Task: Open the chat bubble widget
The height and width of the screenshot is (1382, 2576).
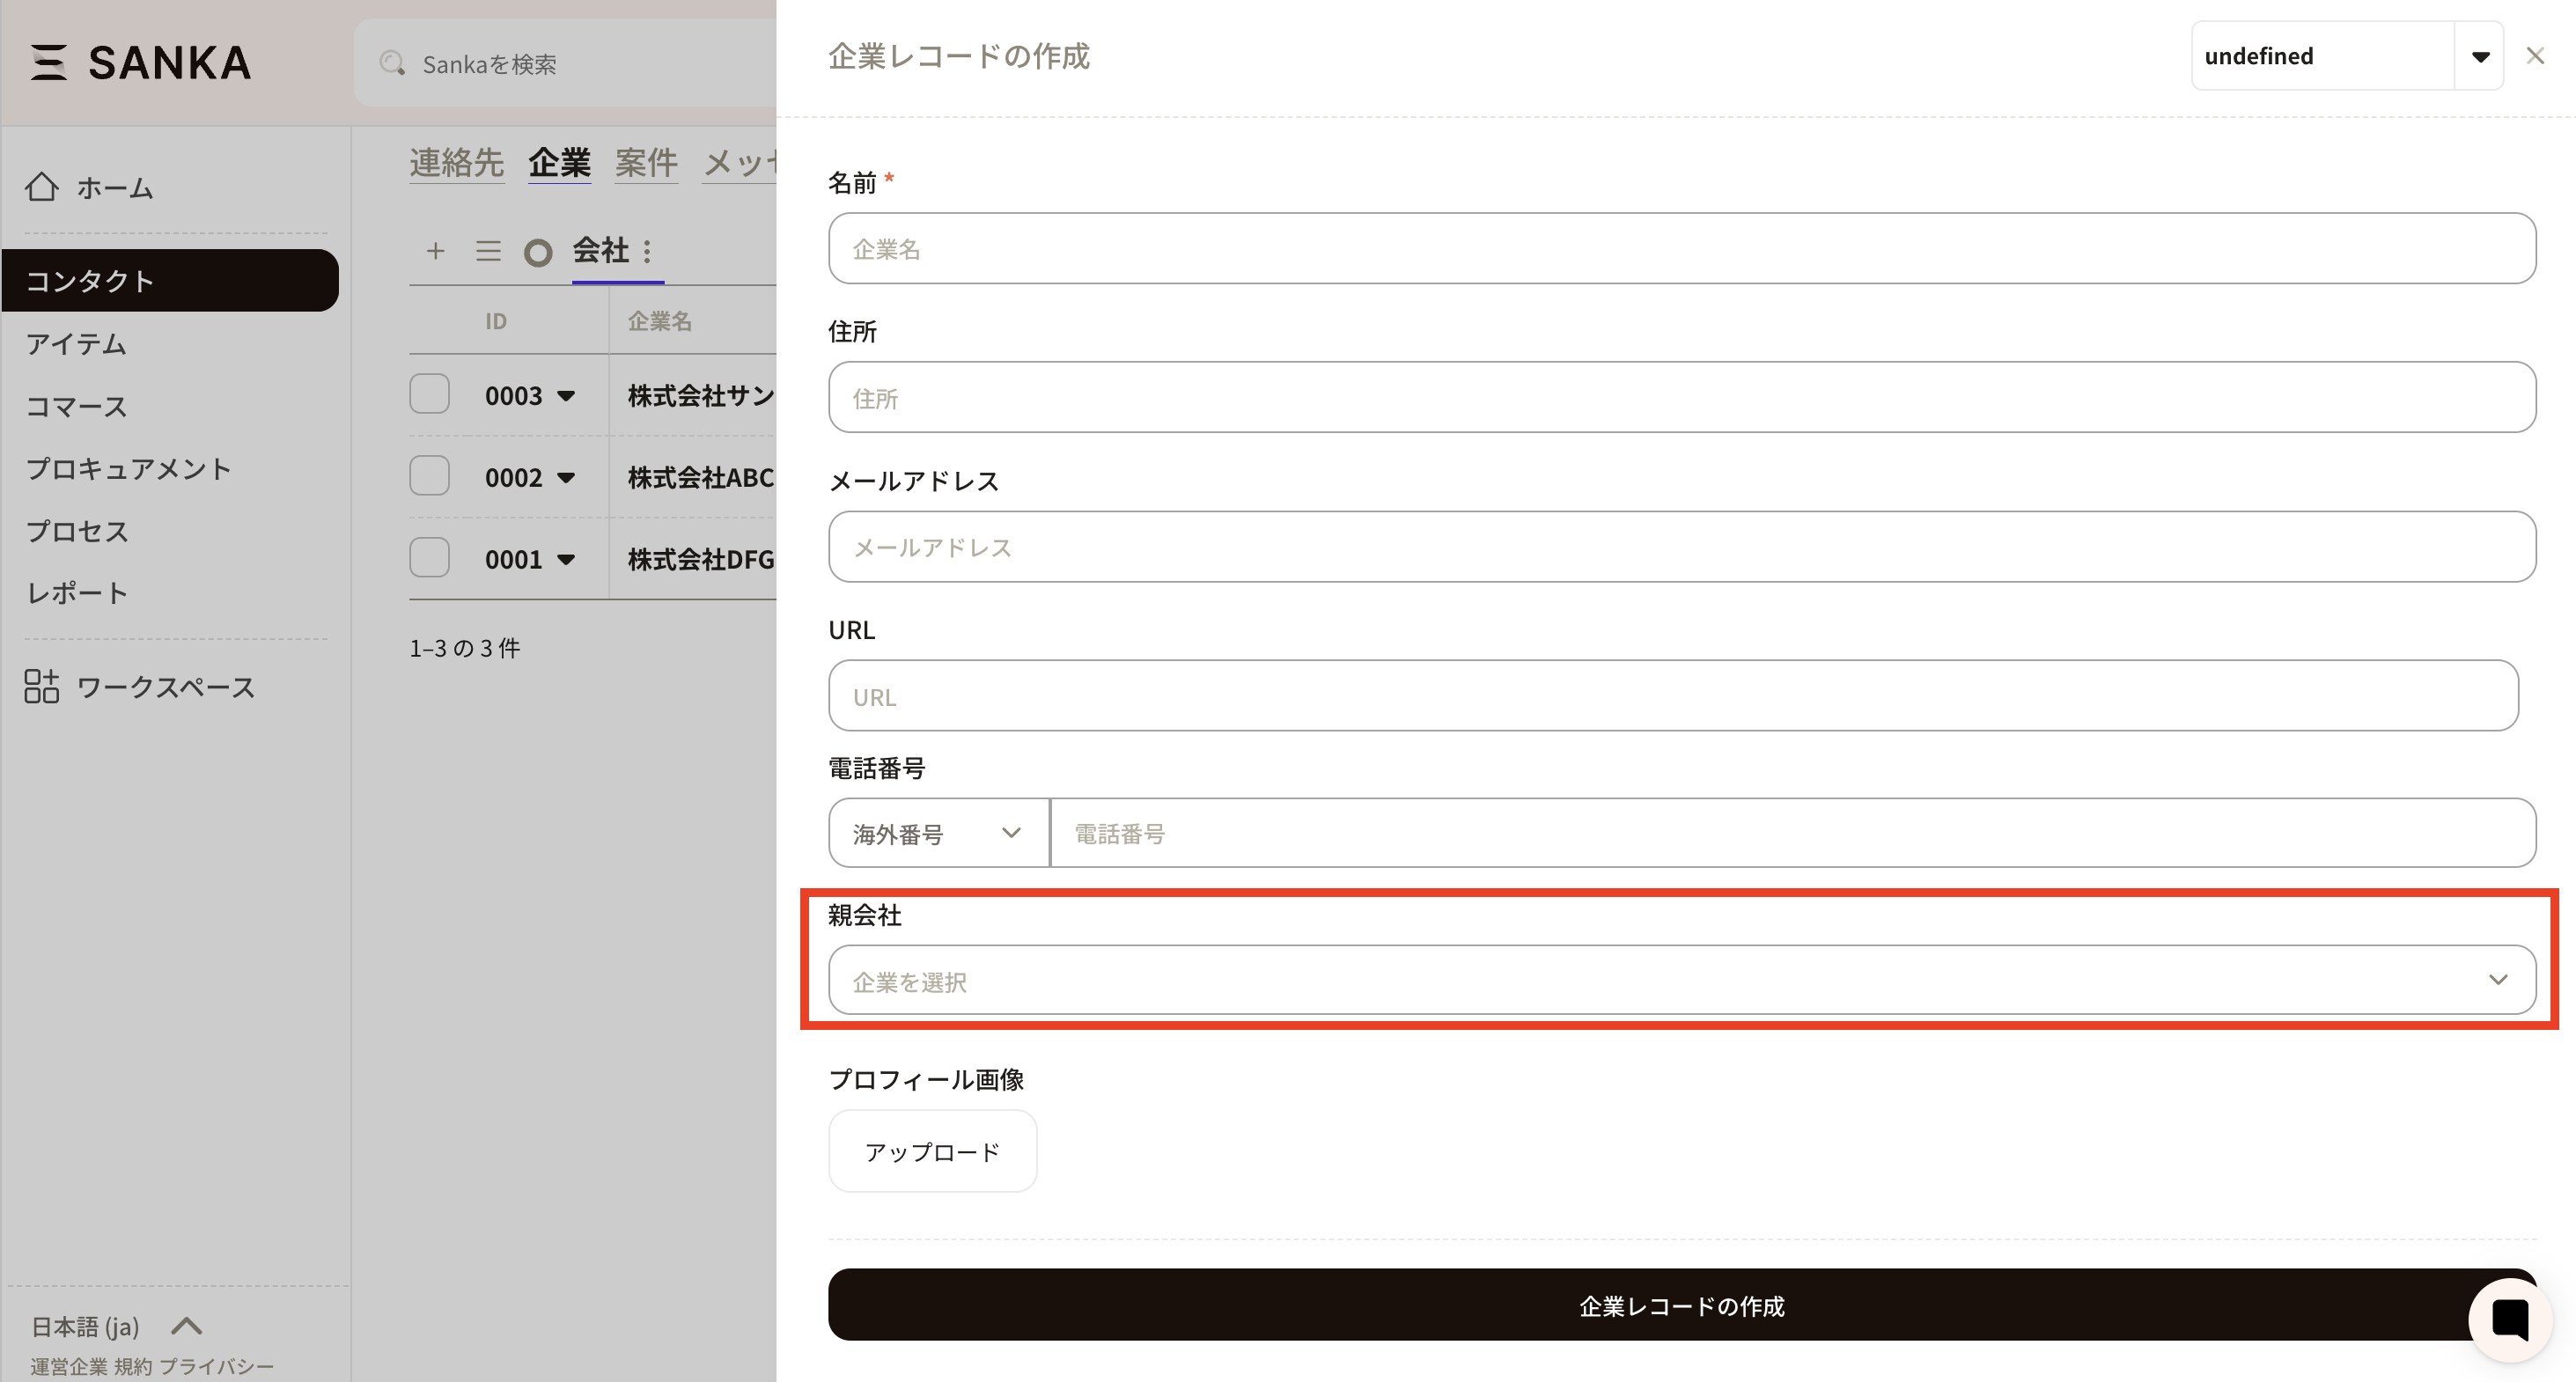Action: click(2509, 1319)
